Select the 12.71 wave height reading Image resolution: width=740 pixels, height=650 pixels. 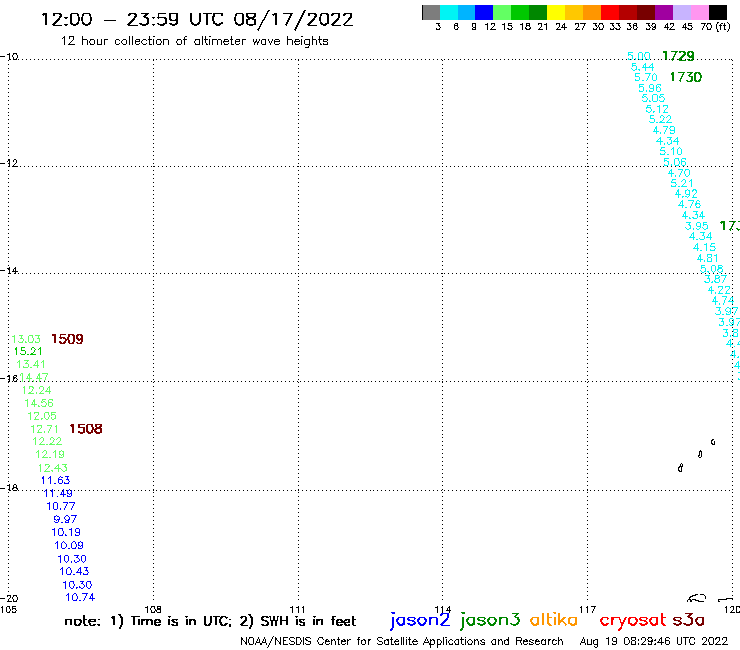[44, 429]
